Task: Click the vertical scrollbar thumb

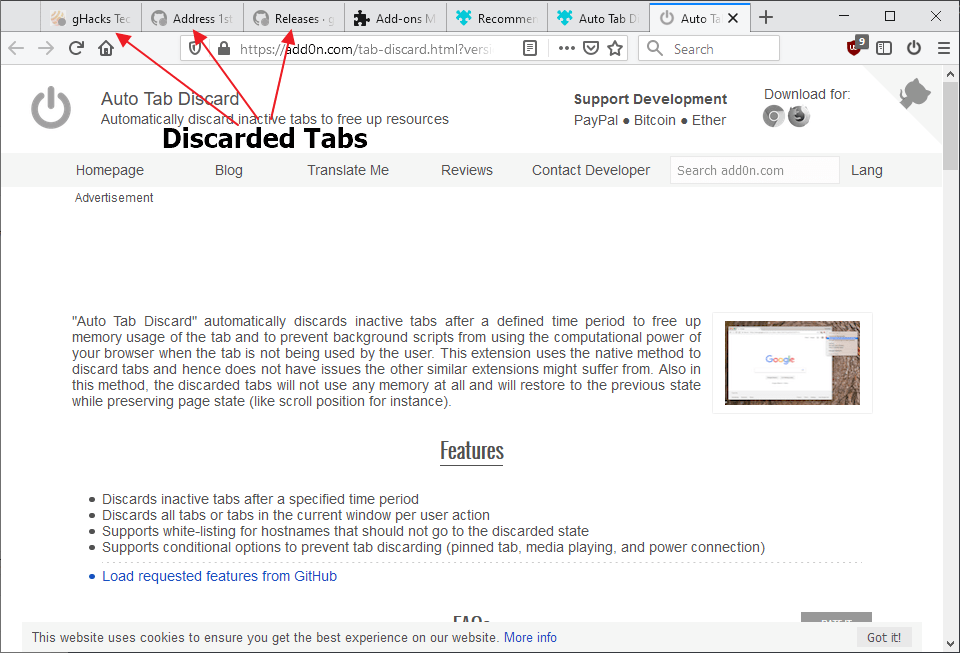Action: click(x=950, y=125)
